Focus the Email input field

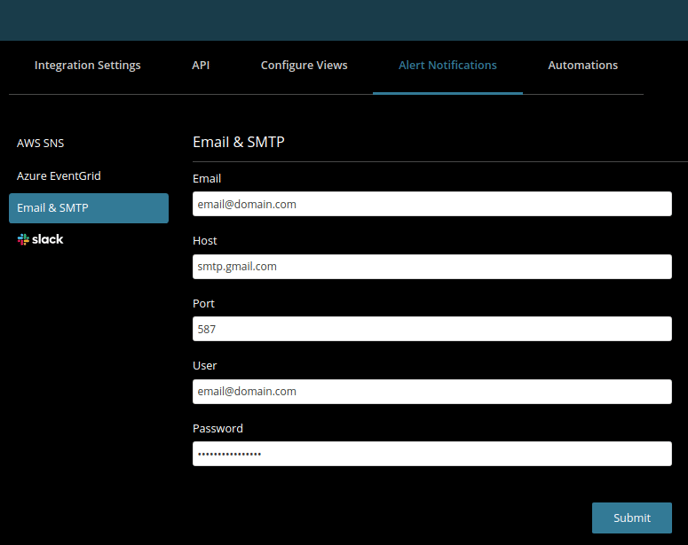(x=432, y=204)
